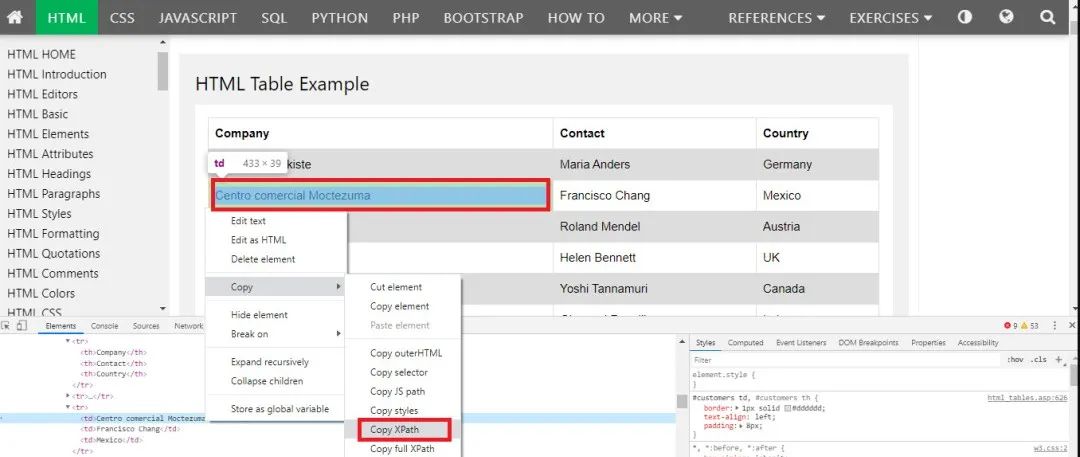Click the W3Schools home icon
1080x457 pixels.
pyautogui.click(x=15, y=17)
